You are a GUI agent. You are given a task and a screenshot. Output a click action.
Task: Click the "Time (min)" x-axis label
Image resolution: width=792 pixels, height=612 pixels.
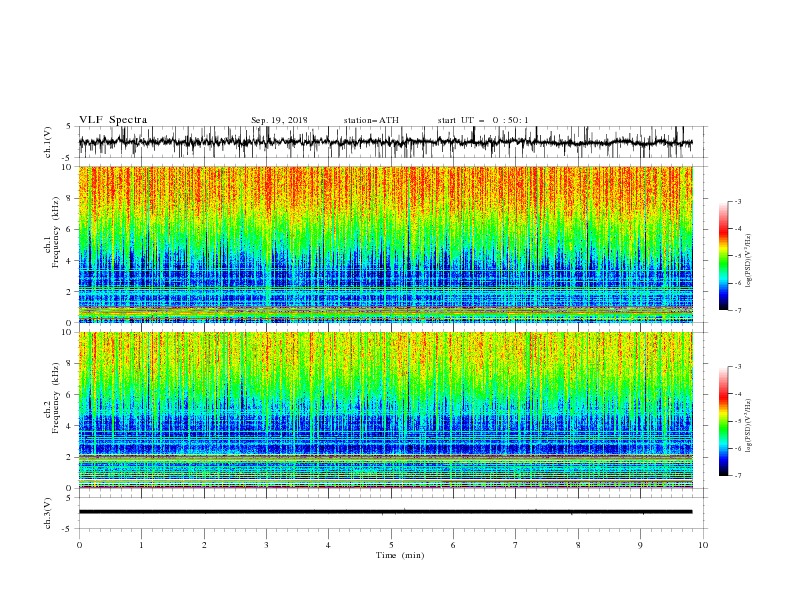(400, 555)
